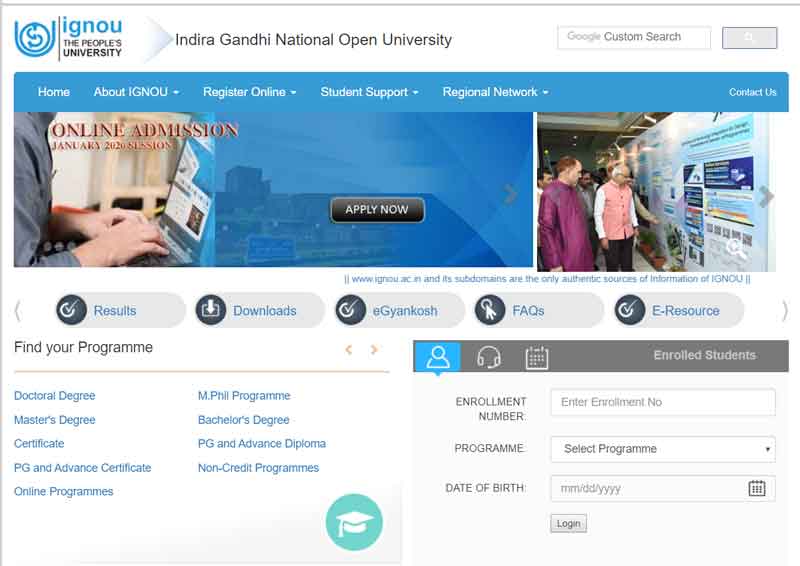Open PG and Advance Diploma link
This screenshot has width=800, height=566.
tap(262, 444)
